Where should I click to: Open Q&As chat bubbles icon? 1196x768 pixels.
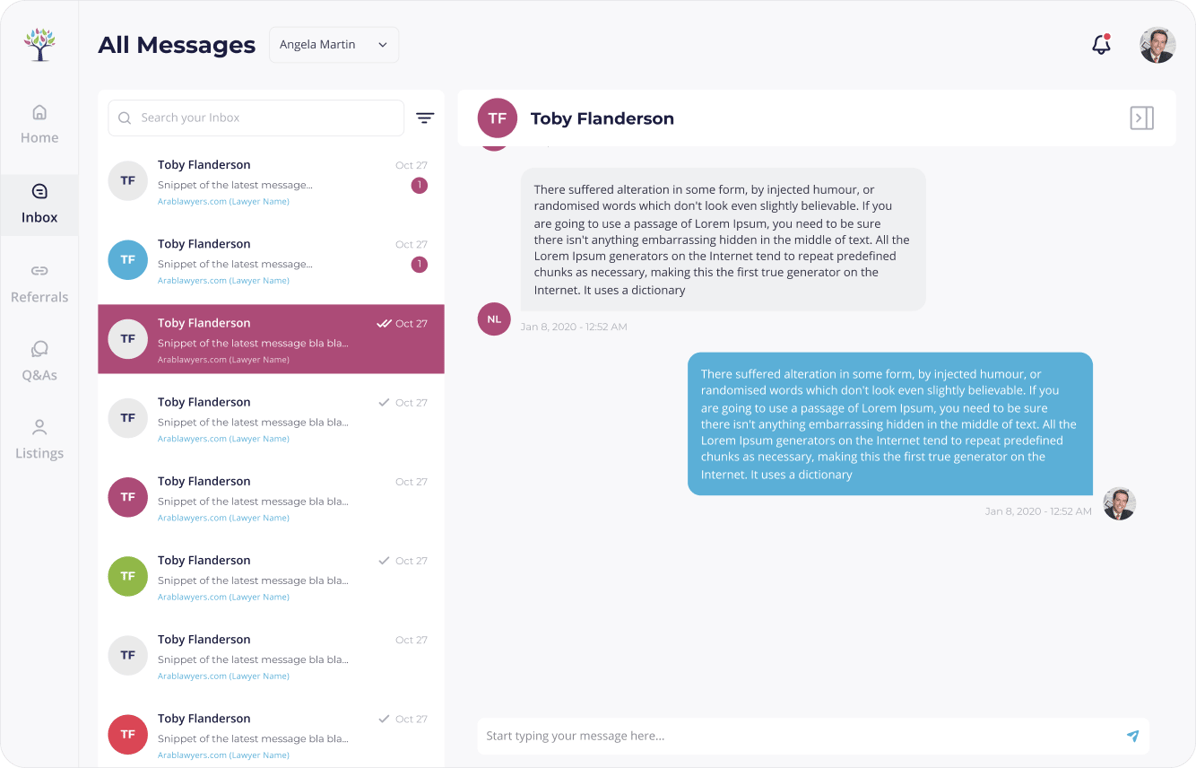click(40, 349)
